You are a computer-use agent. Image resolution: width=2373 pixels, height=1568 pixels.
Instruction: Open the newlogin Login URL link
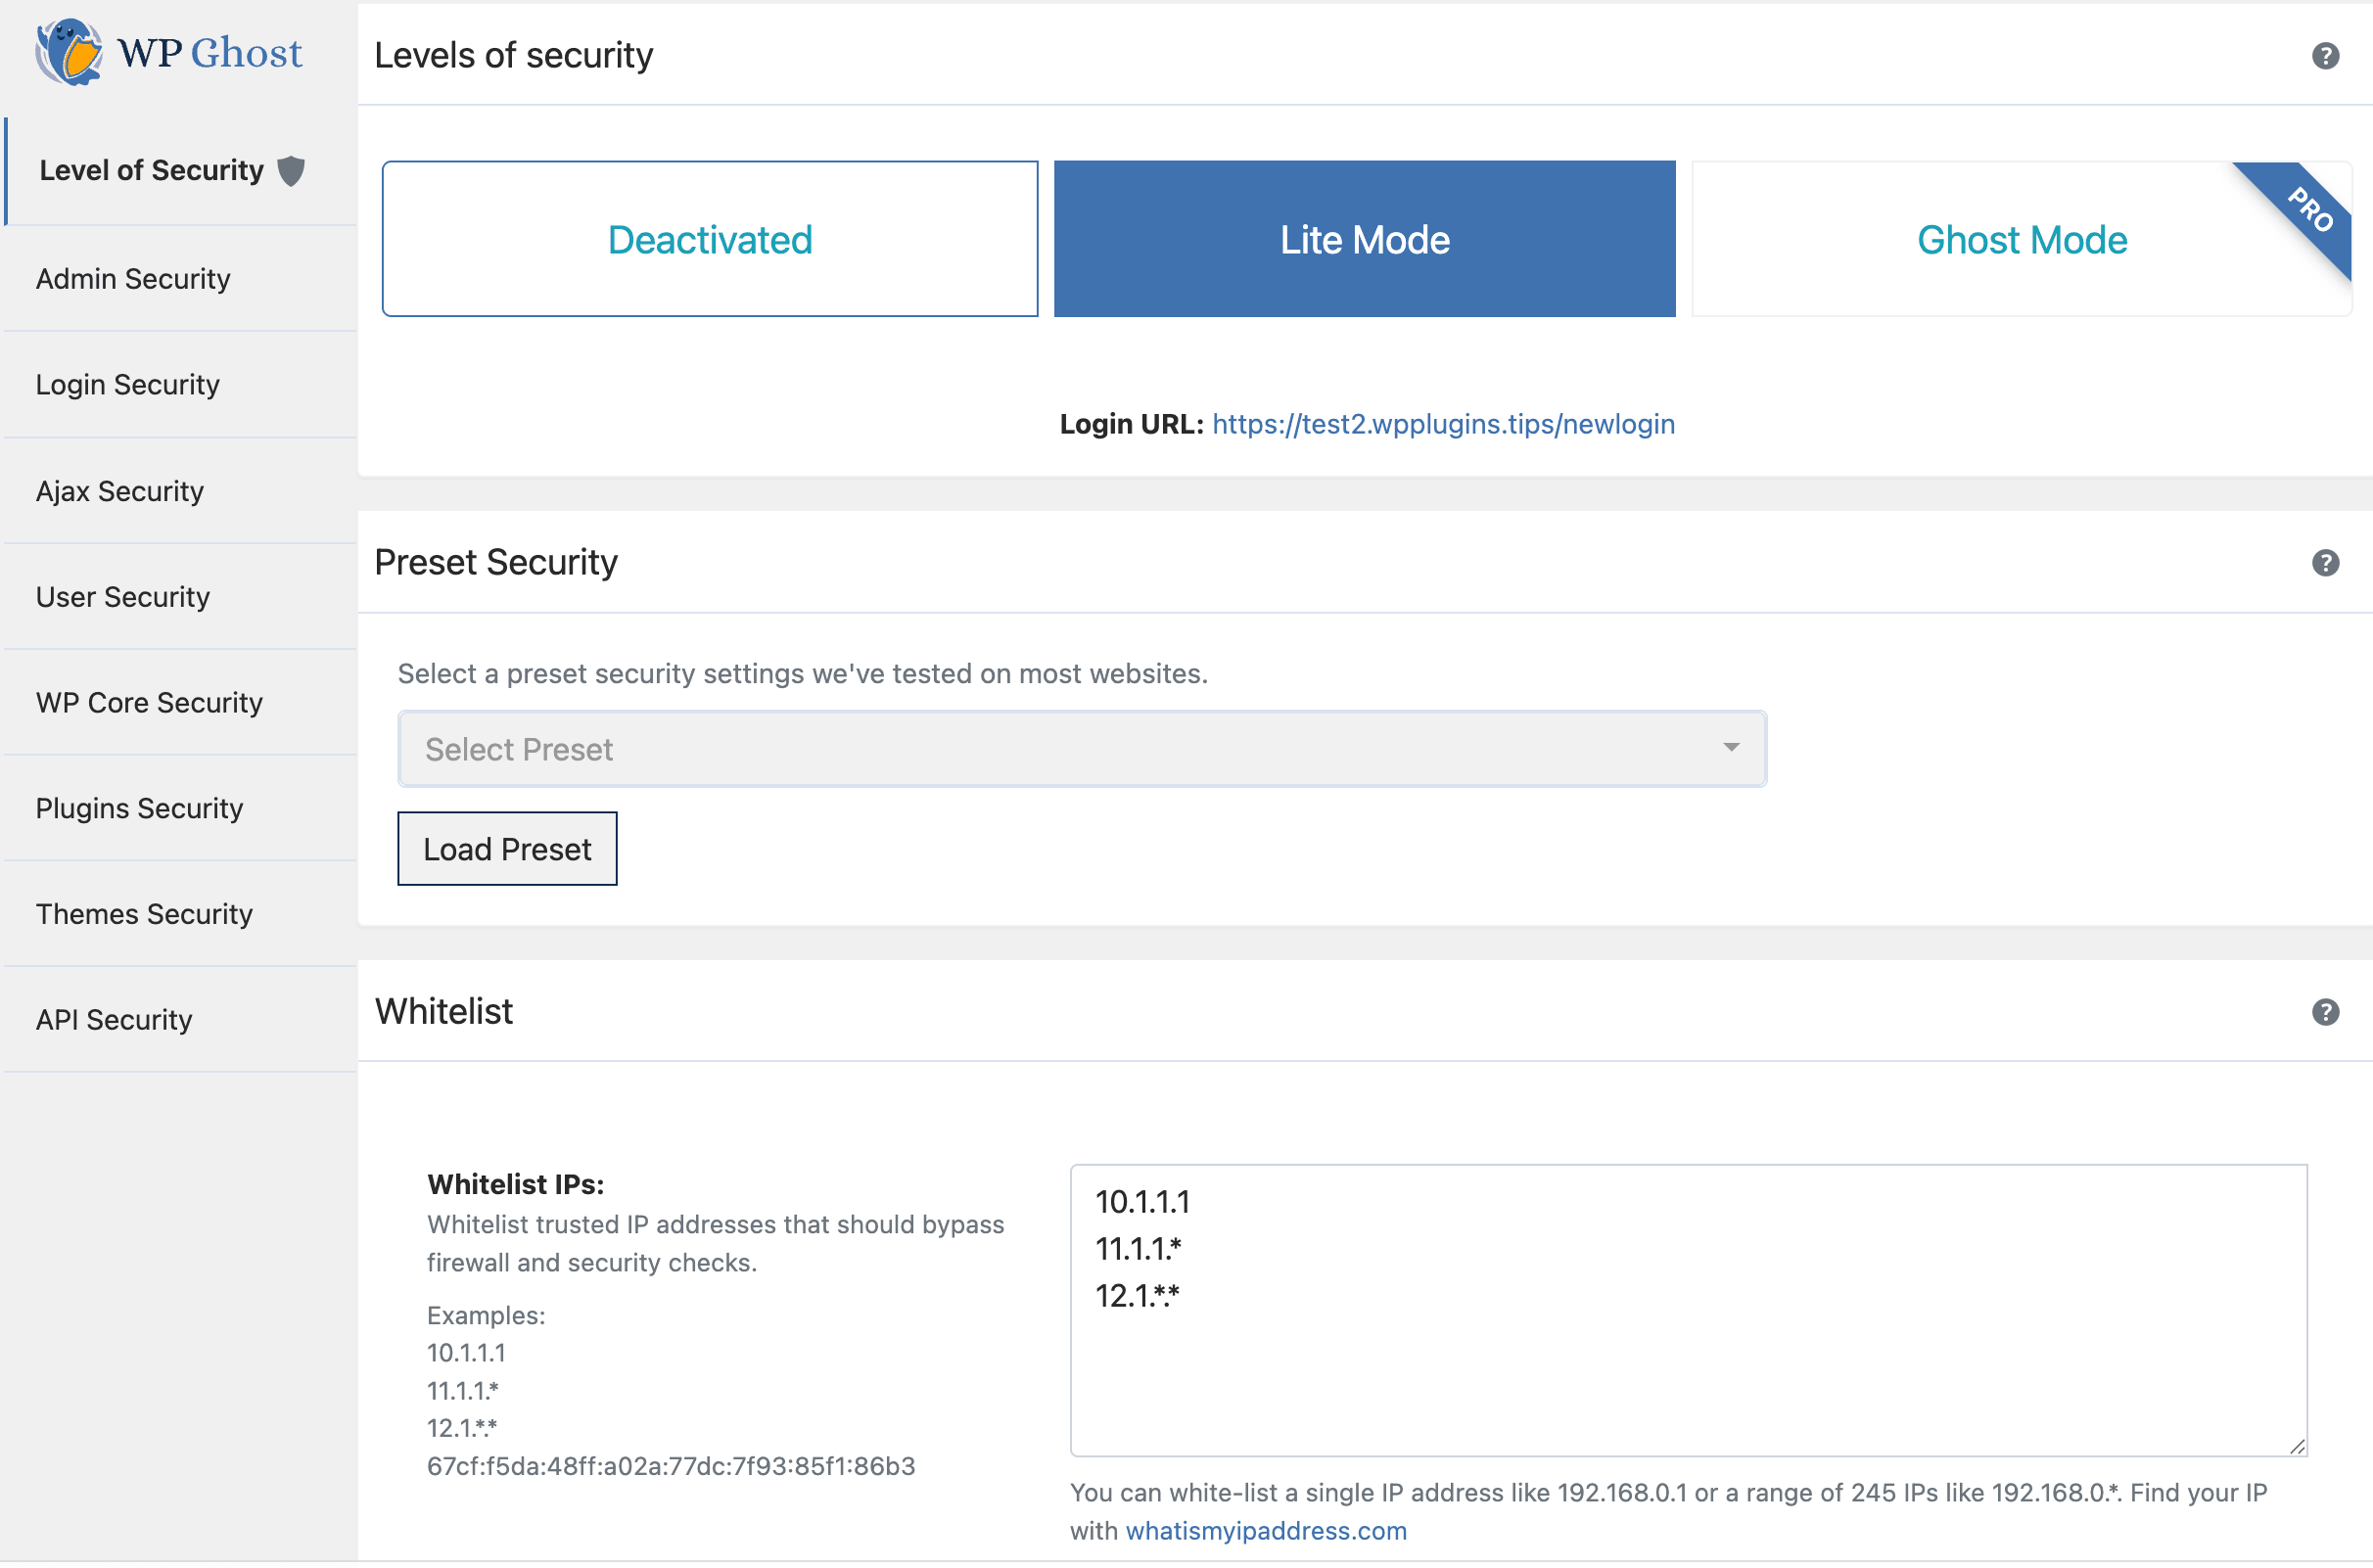tap(1442, 424)
